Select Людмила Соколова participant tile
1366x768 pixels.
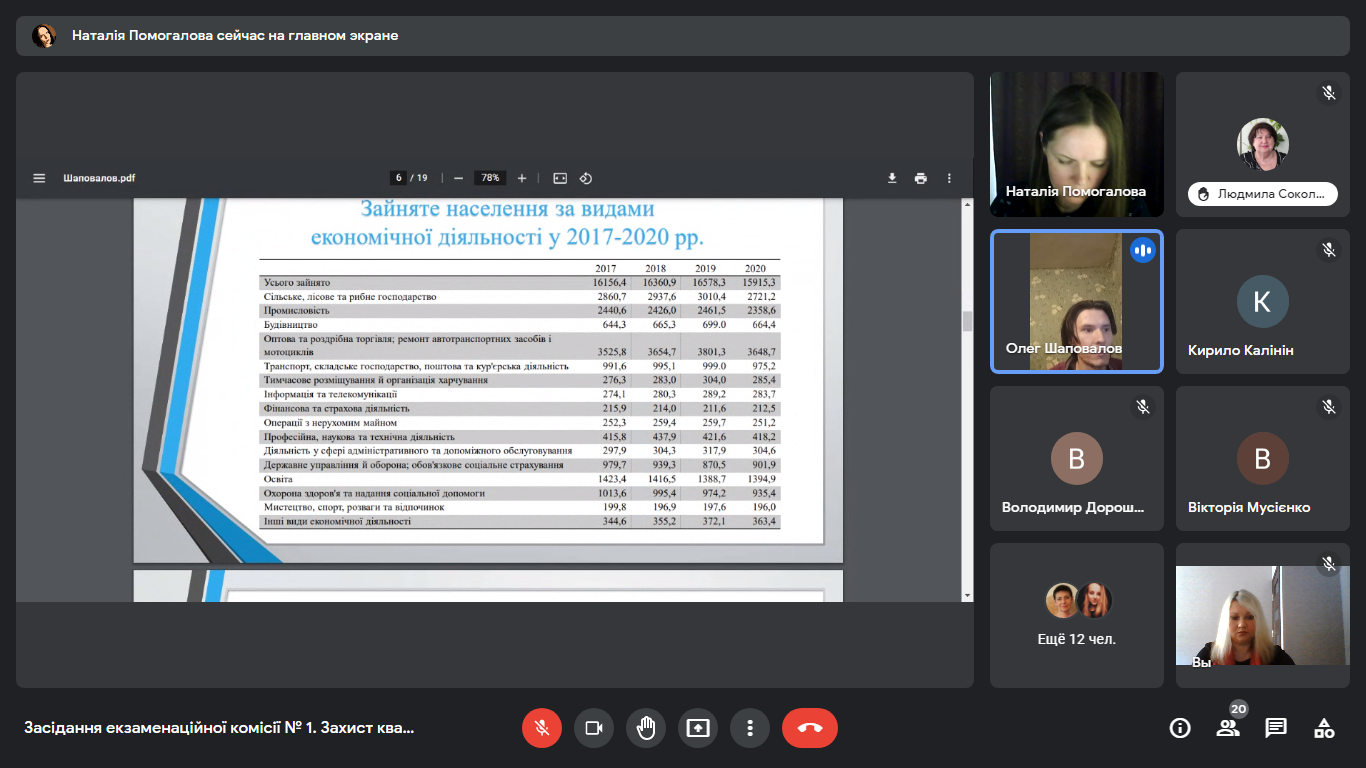click(x=1263, y=144)
